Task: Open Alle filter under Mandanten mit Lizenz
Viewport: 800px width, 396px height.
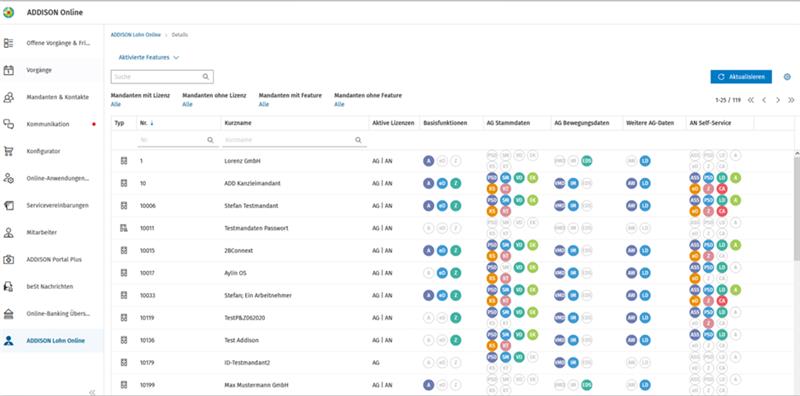Action: (116, 104)
